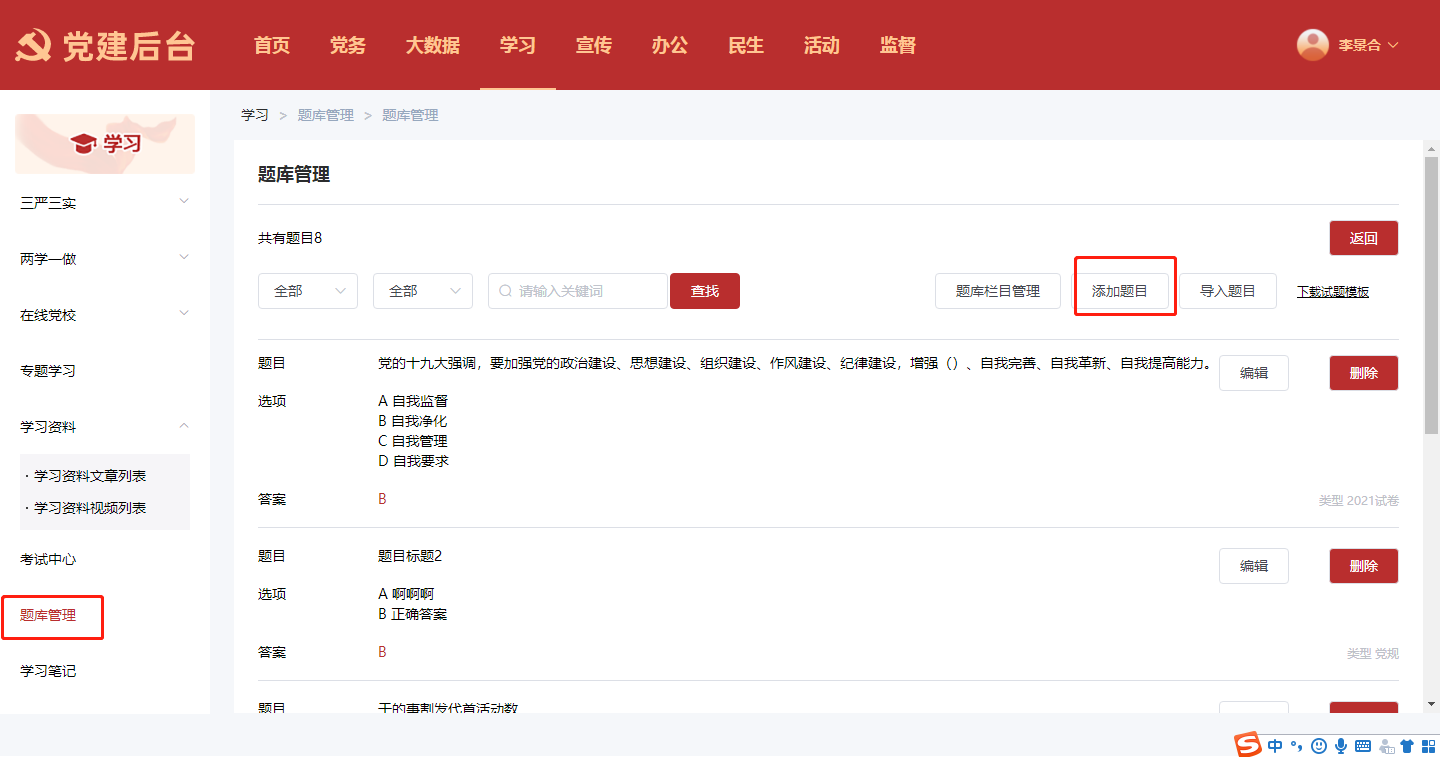Click the 下载试题模板 link
This screenshot has height=757, width=1440.
point(1332,292)
